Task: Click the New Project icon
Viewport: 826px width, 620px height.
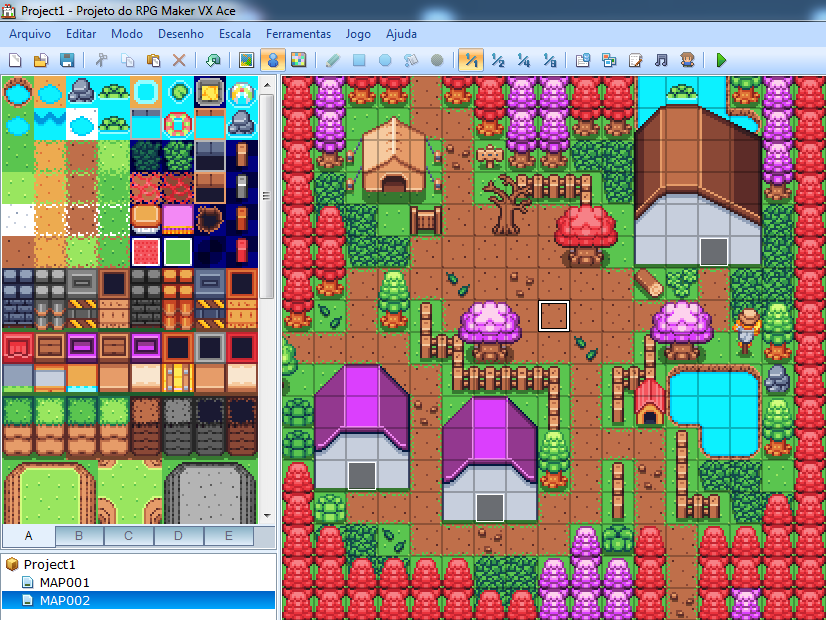Action: click(x=15, y=60)
